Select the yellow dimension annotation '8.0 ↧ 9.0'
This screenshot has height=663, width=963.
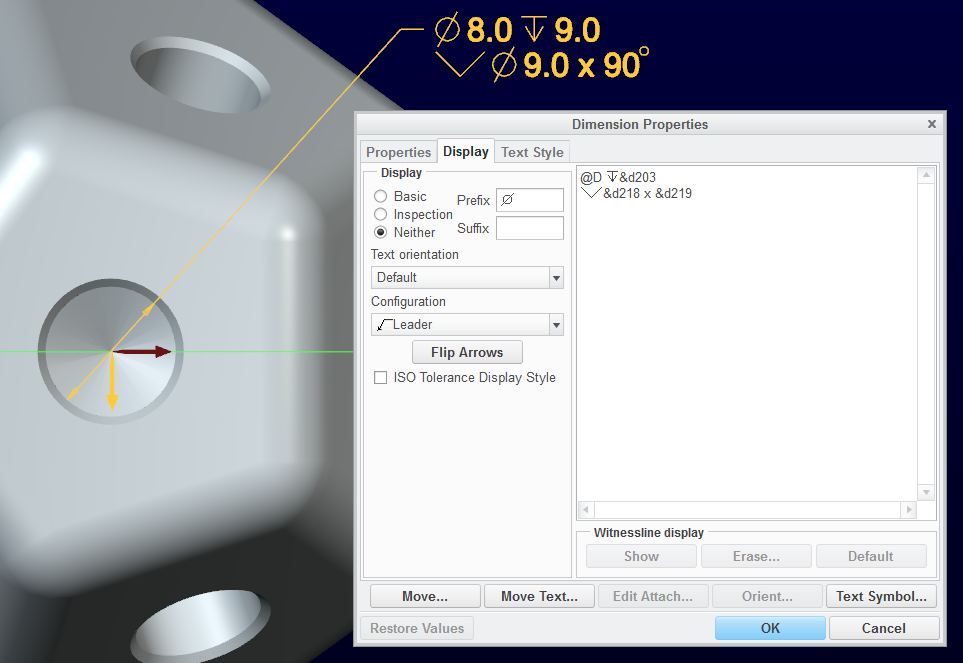coord(517,29)
